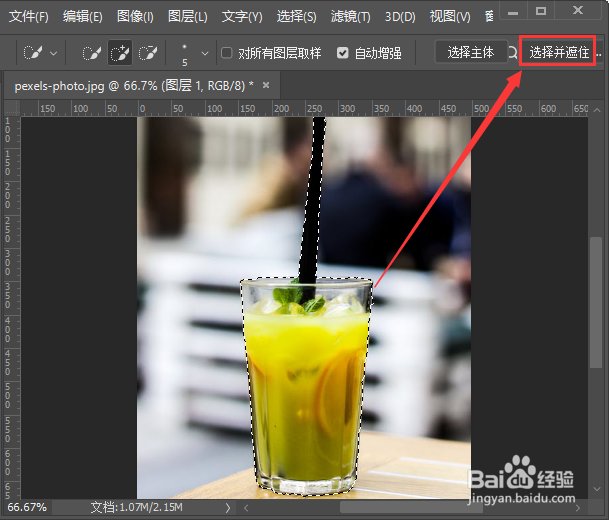Viewport: 609px width, 520px height.
Task: Click the 选择并遮住 button
Action: [x=559, y=52]
